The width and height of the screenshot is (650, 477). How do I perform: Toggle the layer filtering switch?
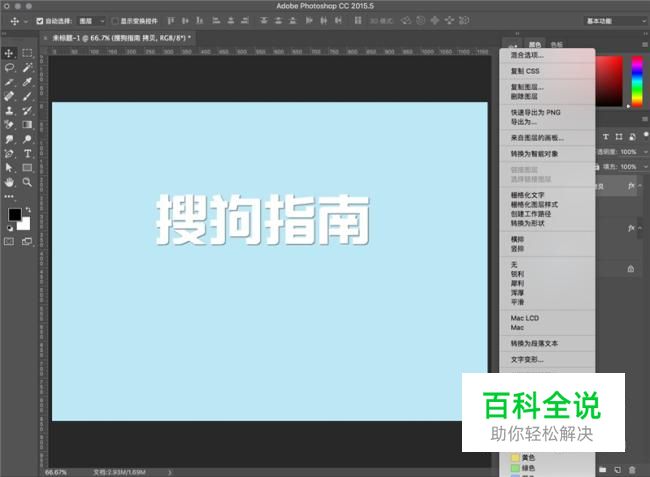click(645, 134)
